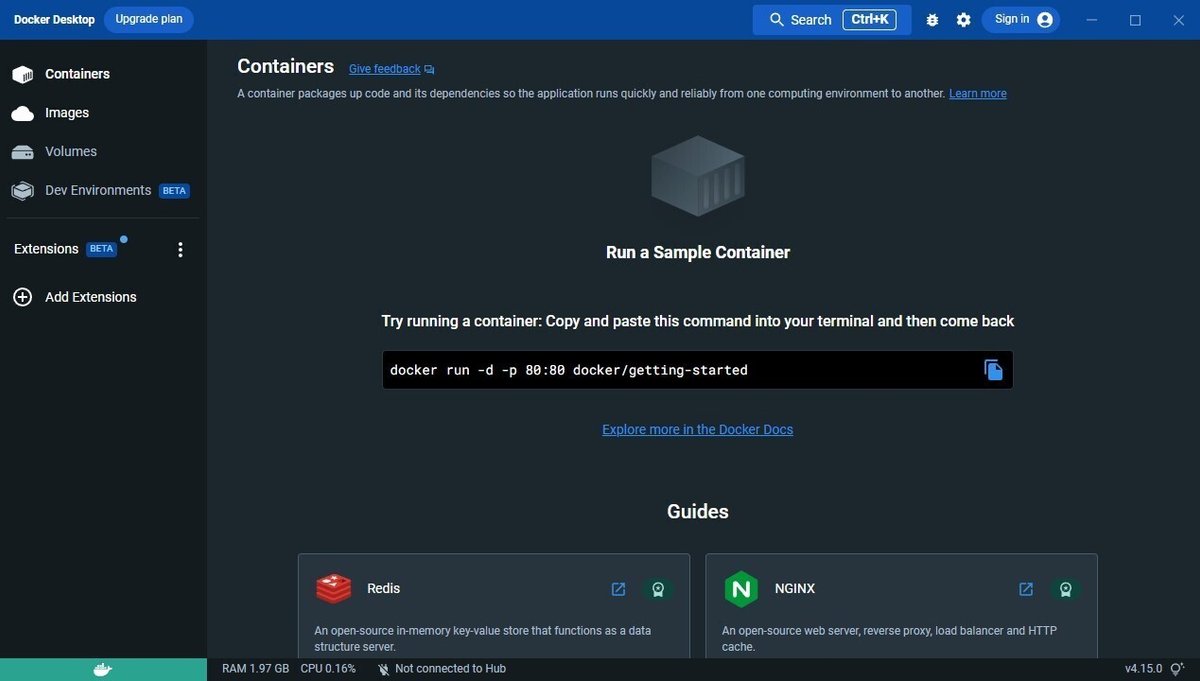Image resolution: width=1200 pixels, height=681 pixels.
Task: Click the Upgrade plan button
Action: [149, 20]
